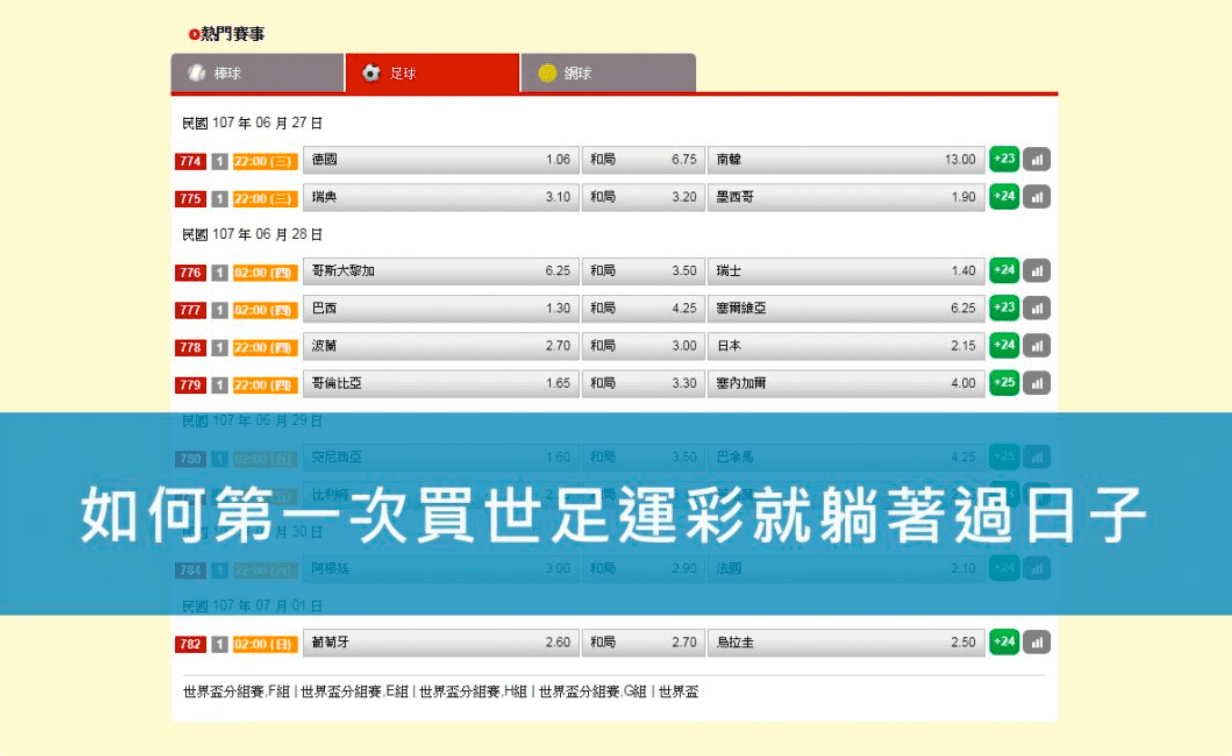Expand +24 more bets for match 775

(1004, 196)
